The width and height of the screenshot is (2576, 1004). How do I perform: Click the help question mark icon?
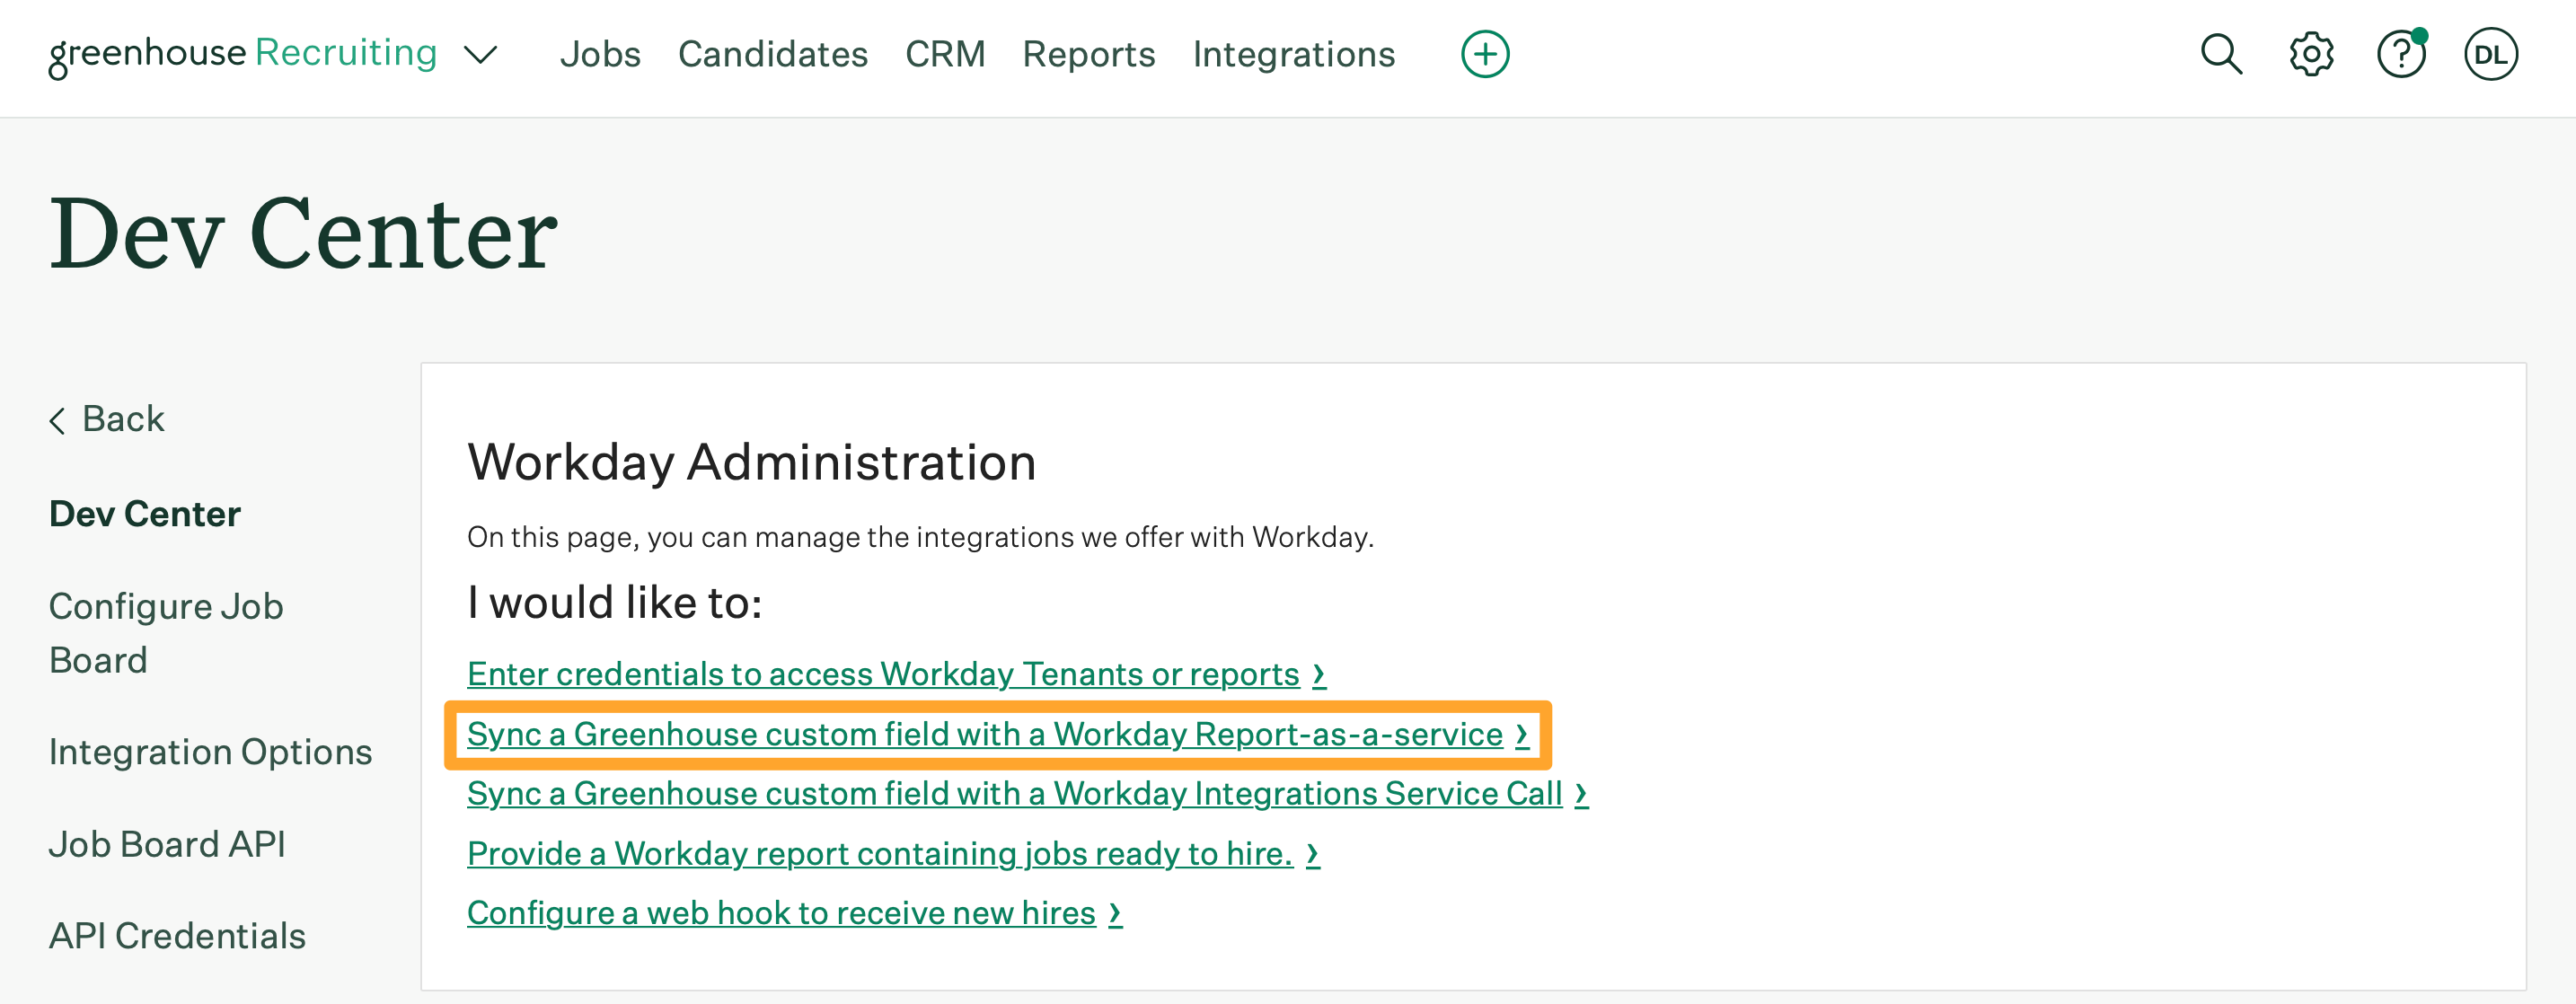tap(2400, 56)
